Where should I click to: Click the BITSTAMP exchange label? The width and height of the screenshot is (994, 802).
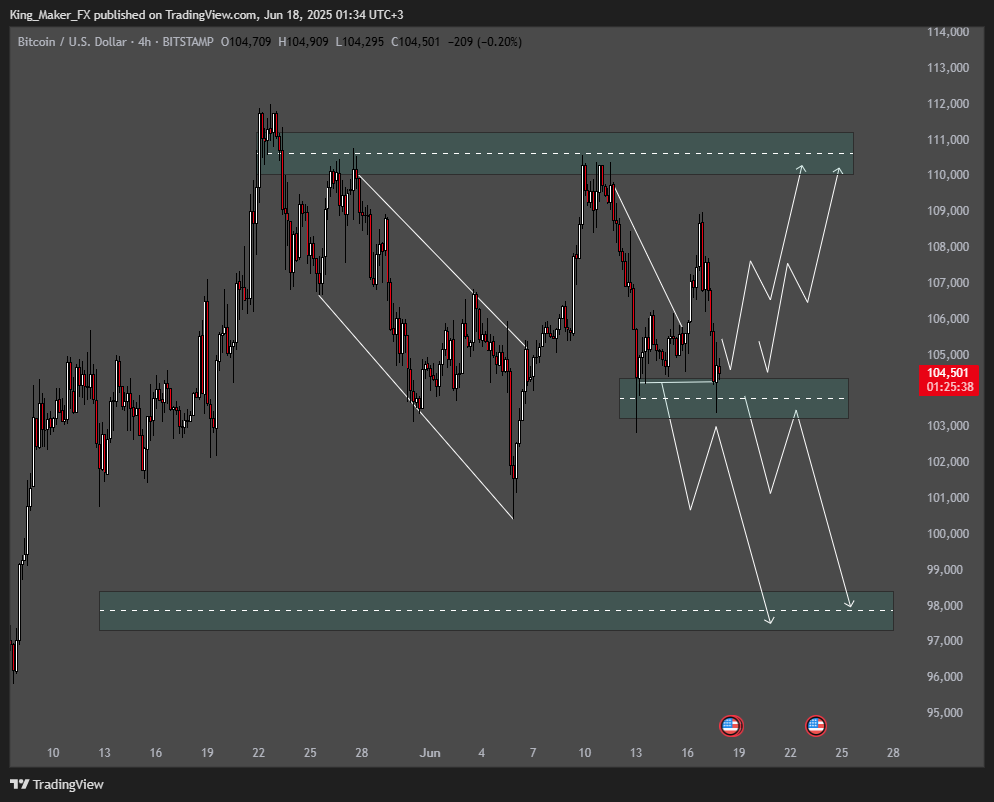click(x=188, y=42)
